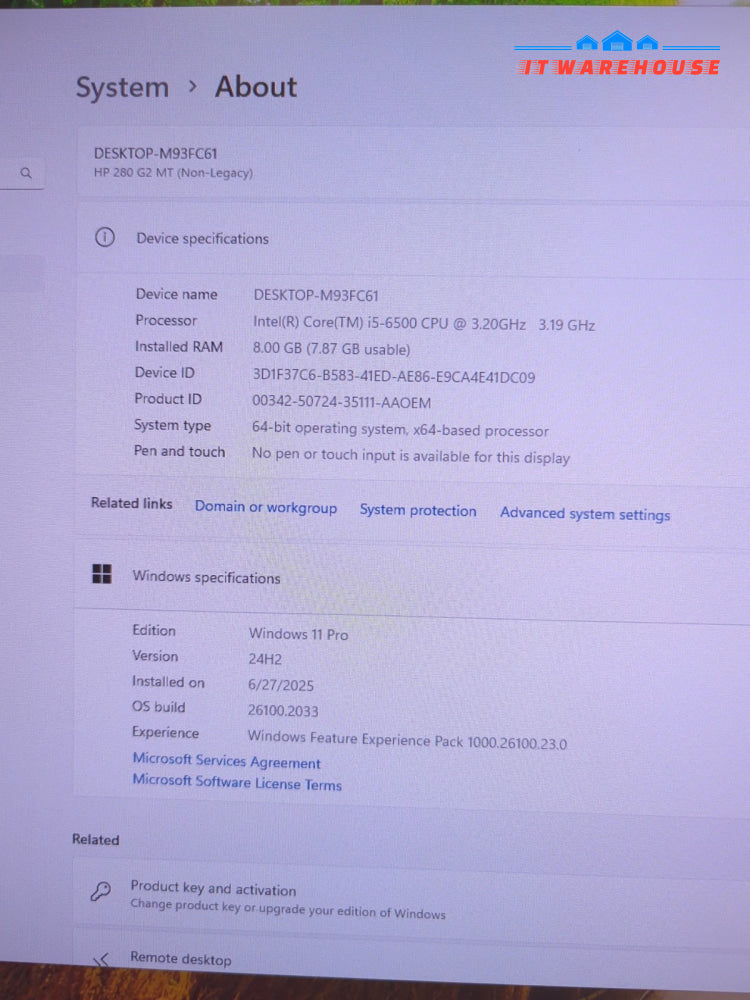Viewport: 750px width, 1000px height.
Task: Click the search magnifier icon
Action: coord(26,173)
